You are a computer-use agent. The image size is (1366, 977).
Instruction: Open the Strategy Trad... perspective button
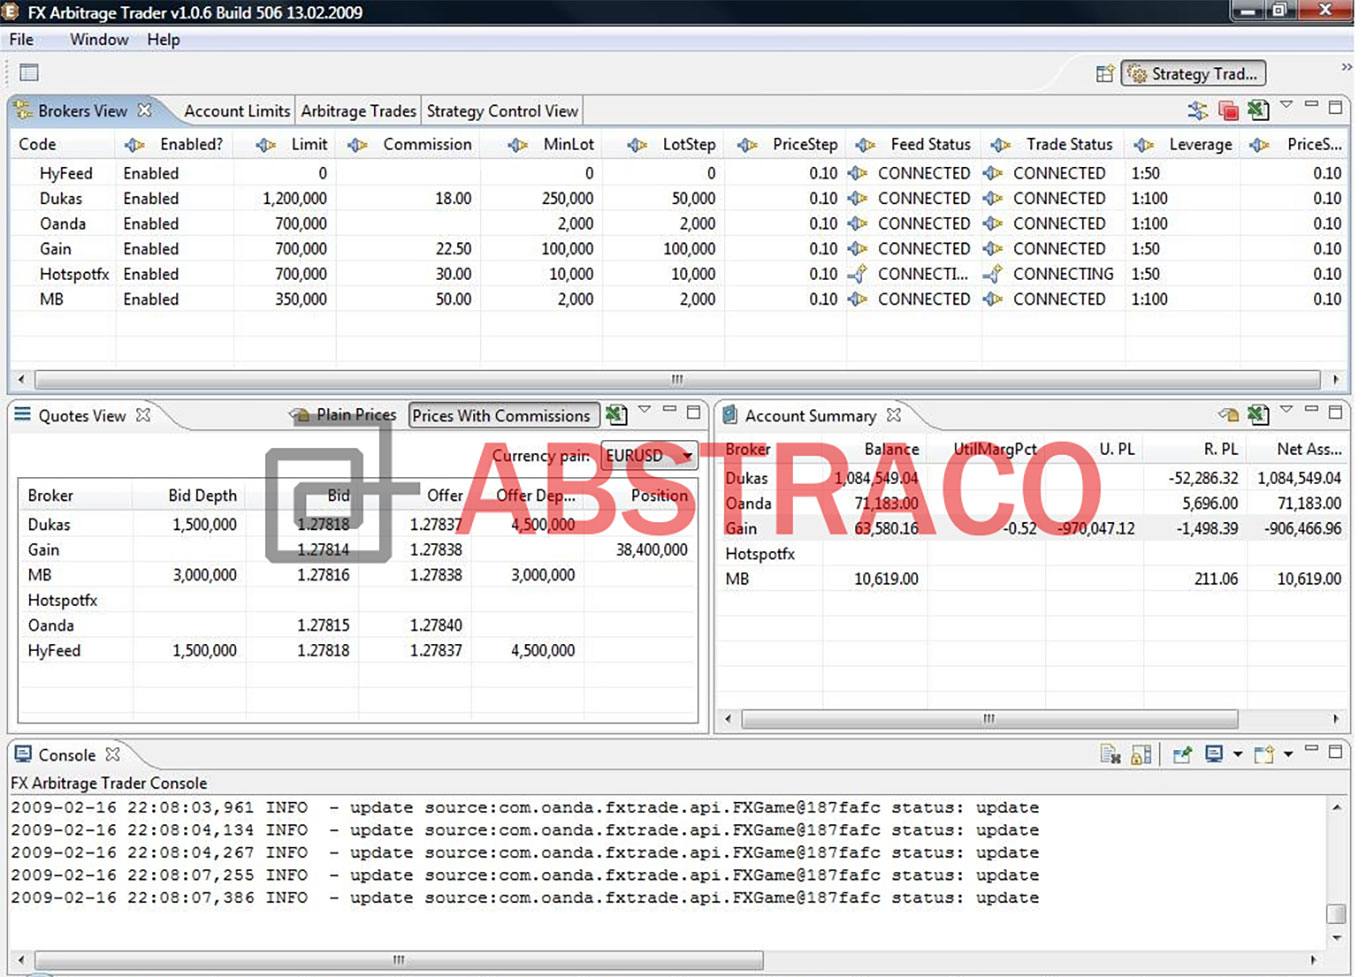pyautogui.click(x=1192, y=73)
